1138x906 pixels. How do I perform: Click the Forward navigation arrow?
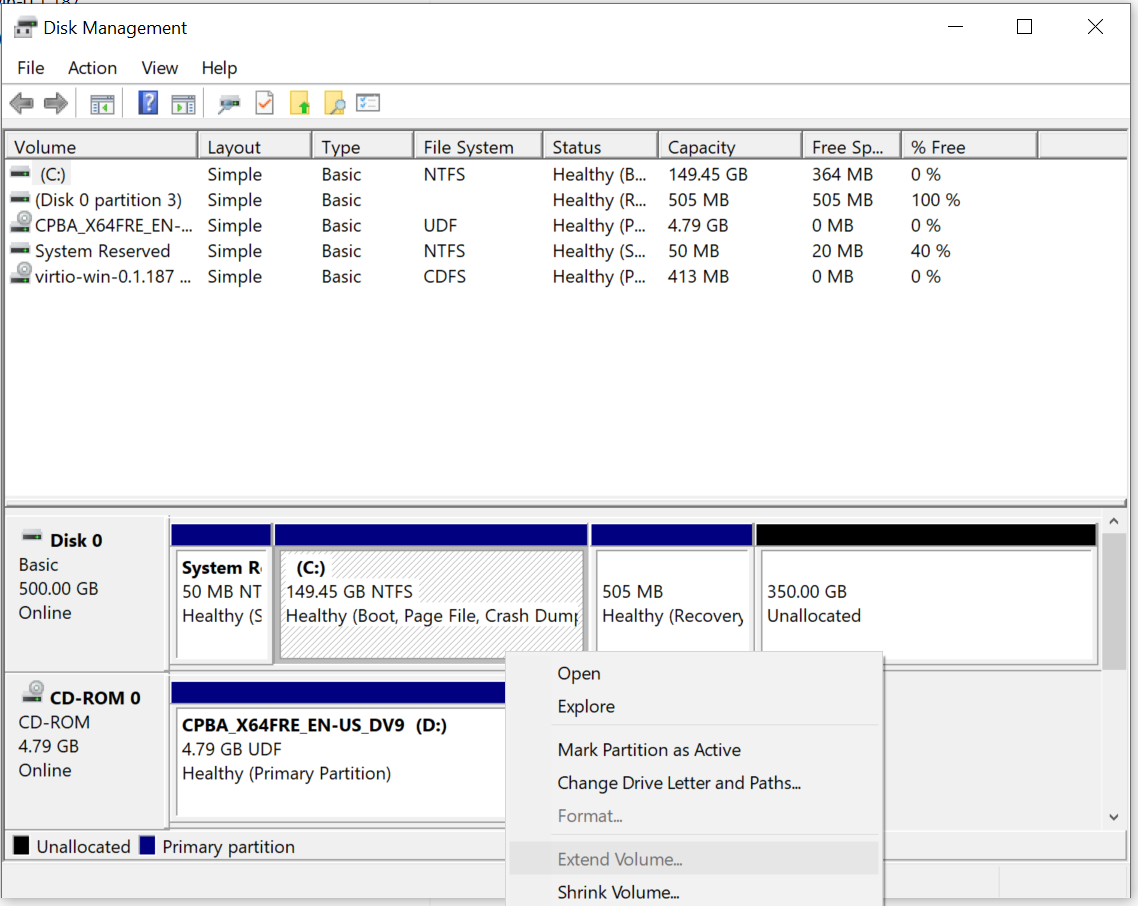[x=55, y=102]
